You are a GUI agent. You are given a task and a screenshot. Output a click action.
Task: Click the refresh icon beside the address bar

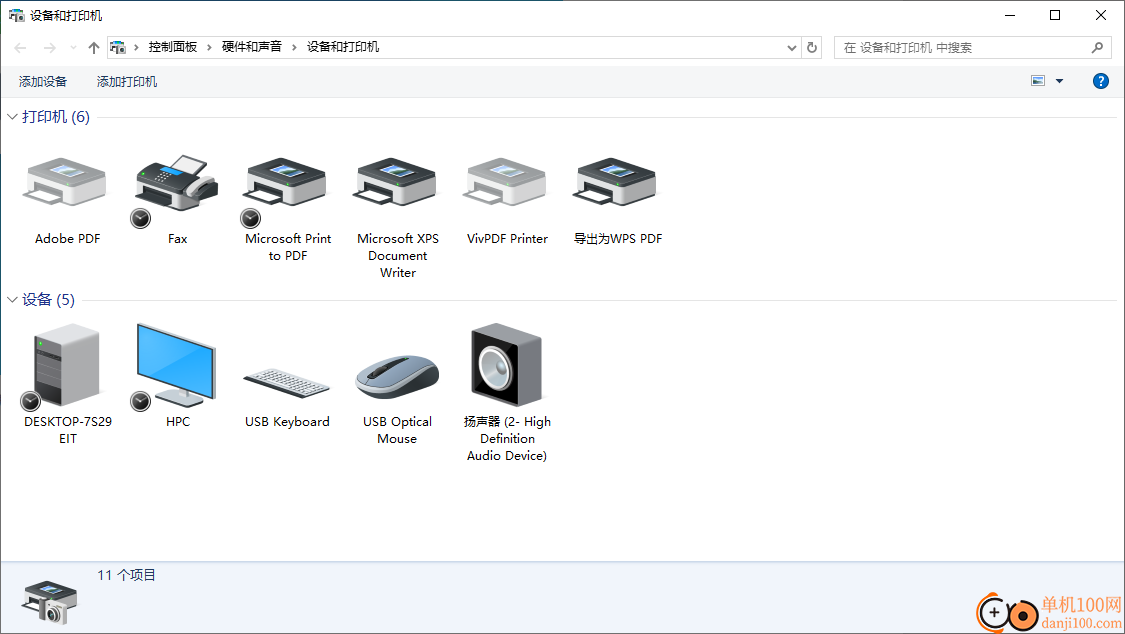(x=812, y=47)
